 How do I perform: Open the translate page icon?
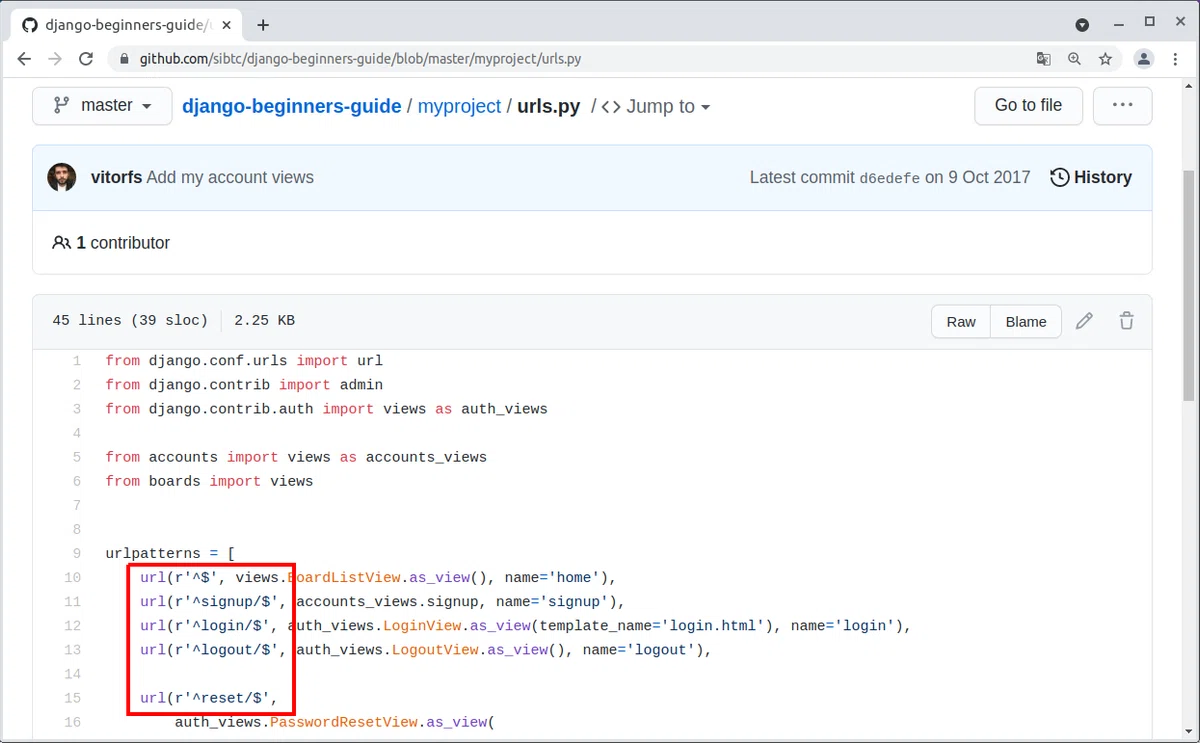coord(1043,59)
